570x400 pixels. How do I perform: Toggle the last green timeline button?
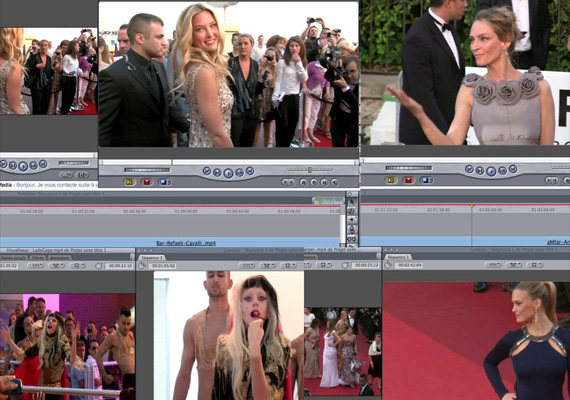coord(338,200)
